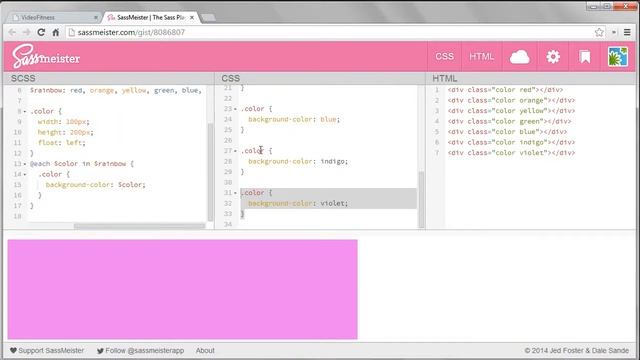
Task: Open the About link in footer
Action: coord(205,351)
